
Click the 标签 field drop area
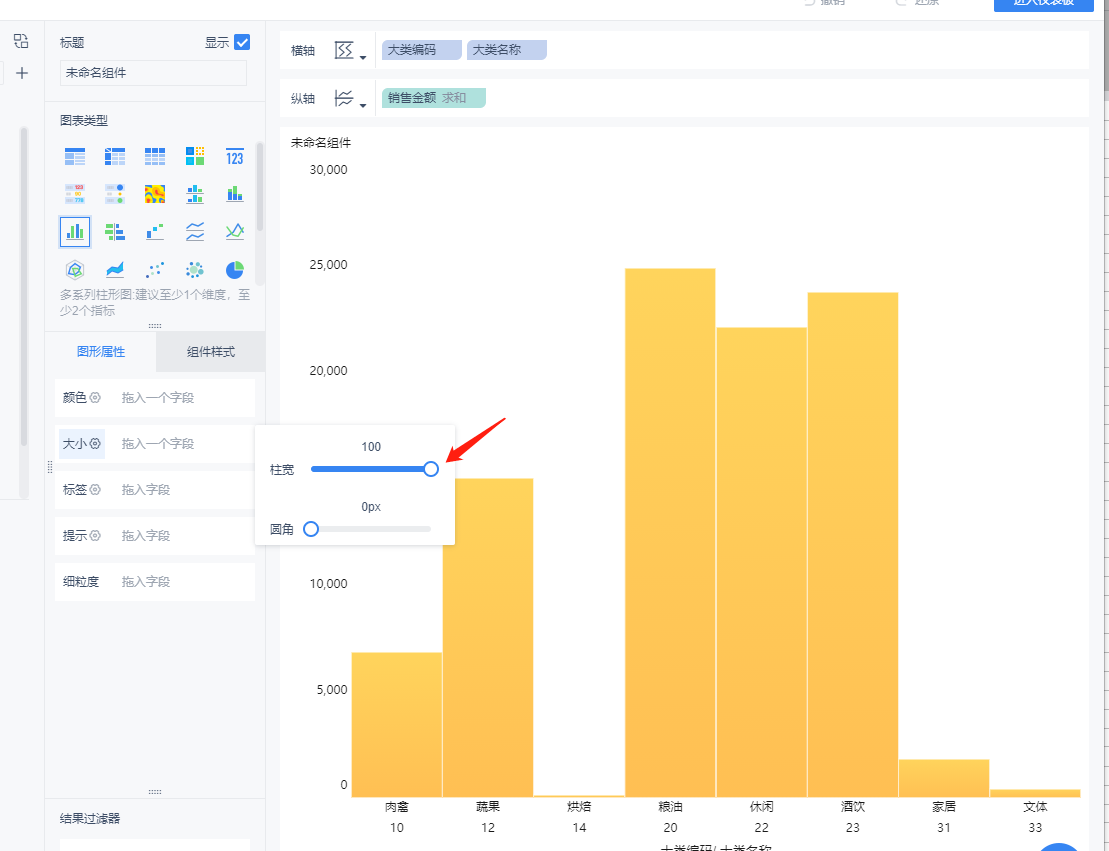point(187,490)
